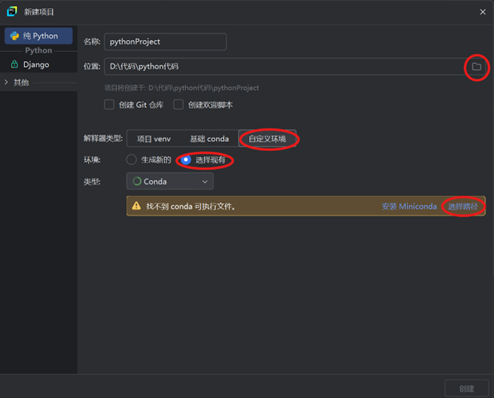494x398 pixels.
Task: Open the Conda type dropdown
Action: (x=170, y=181)
